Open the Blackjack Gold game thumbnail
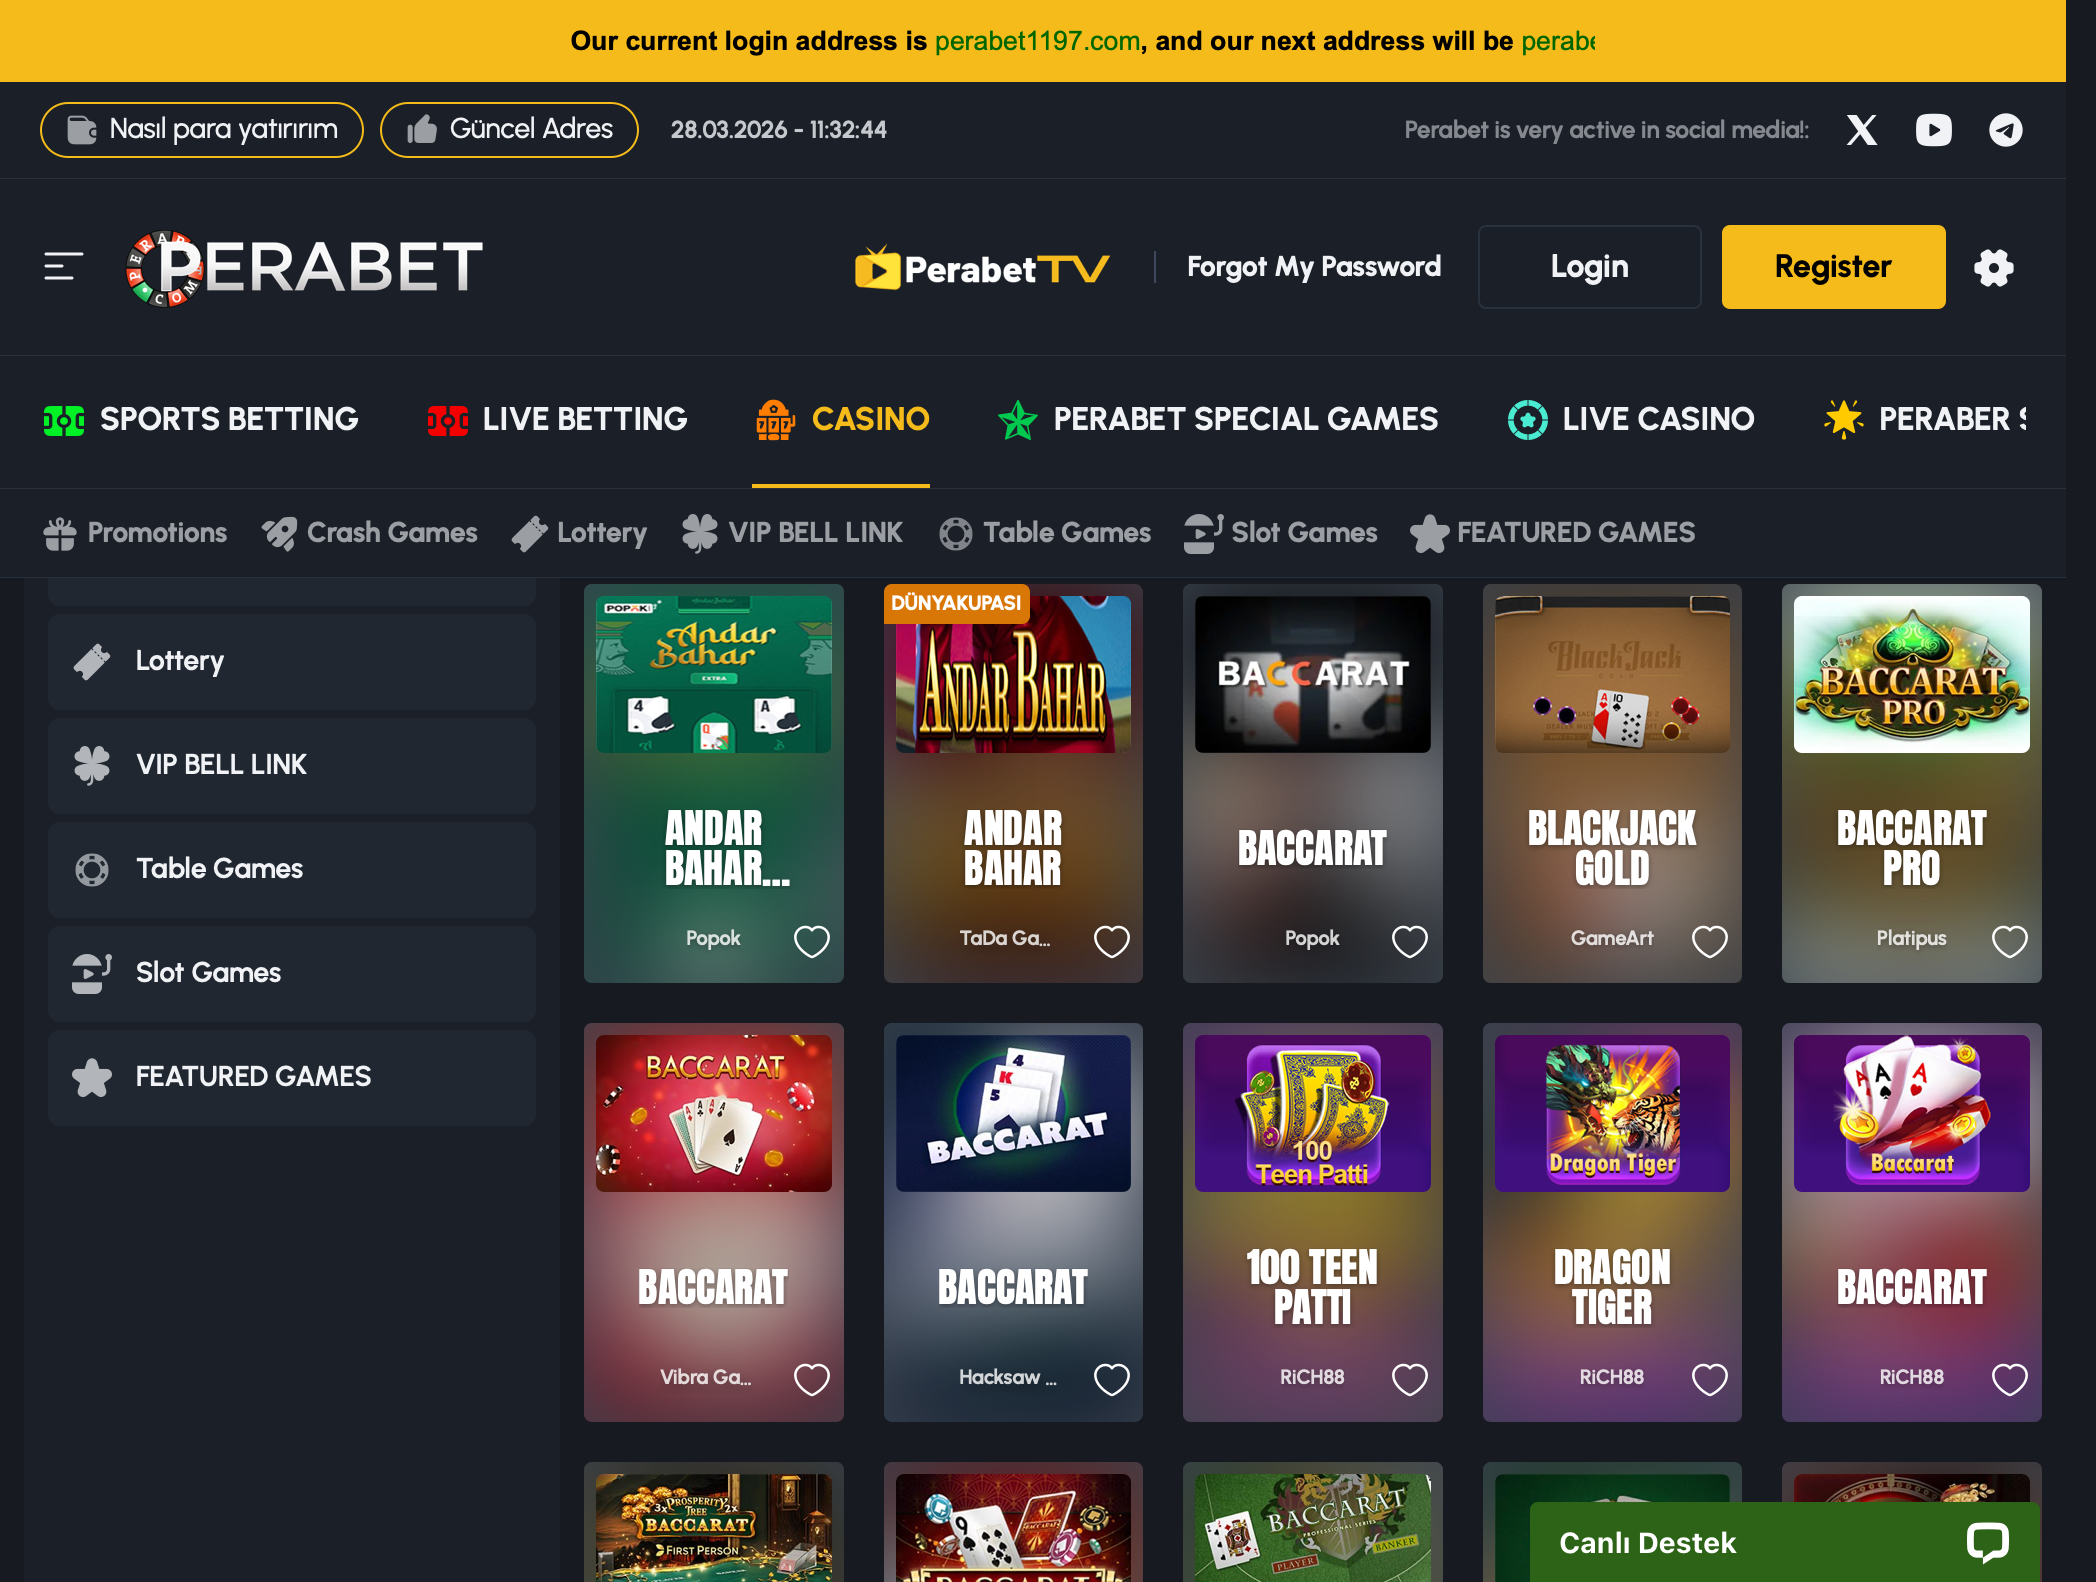Screen dimensions: 2096x1582 coord(1612,675)
